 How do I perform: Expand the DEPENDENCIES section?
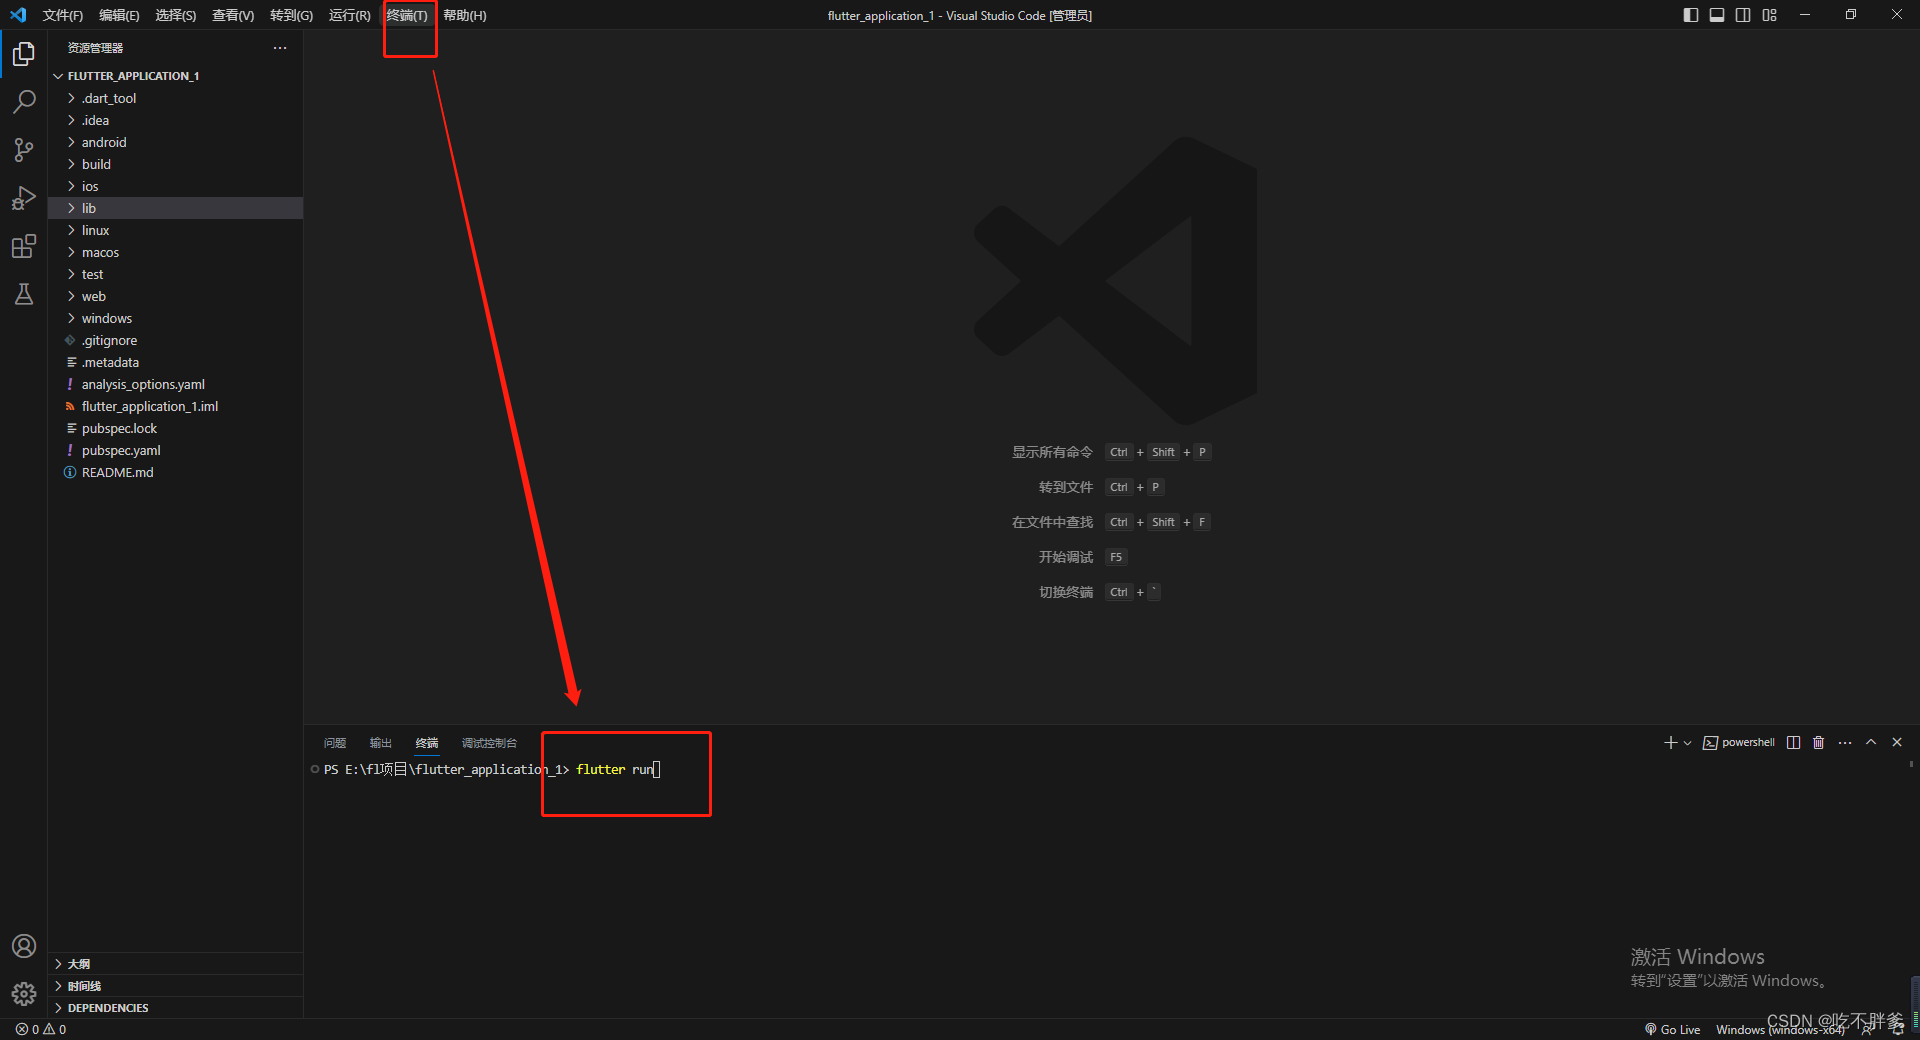175,1008
